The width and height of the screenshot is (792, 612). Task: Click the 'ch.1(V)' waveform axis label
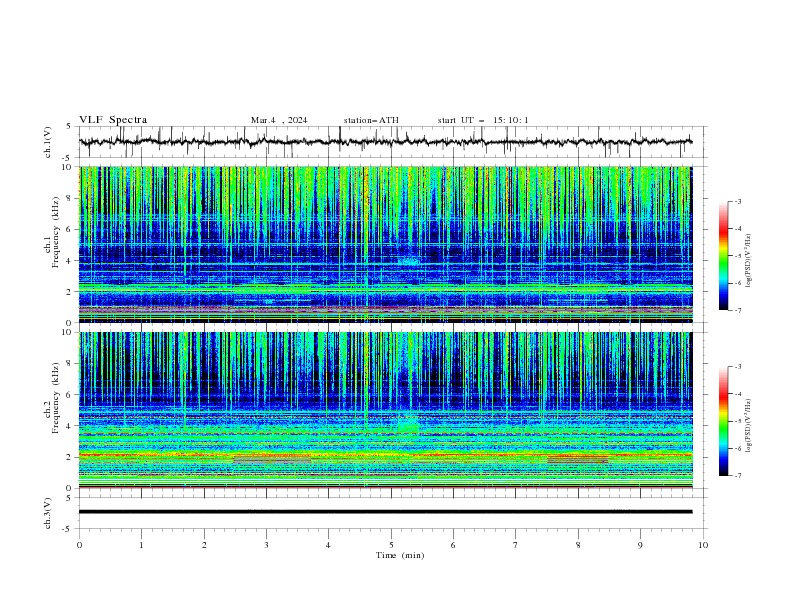48,142
